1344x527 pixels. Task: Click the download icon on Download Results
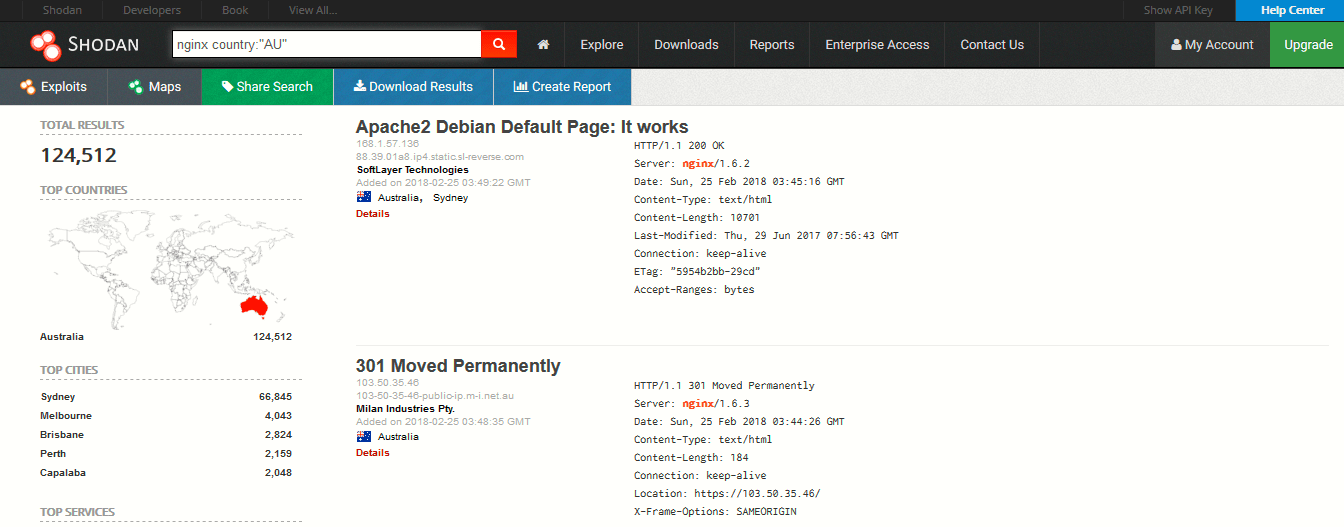click(x=359, y=87)
